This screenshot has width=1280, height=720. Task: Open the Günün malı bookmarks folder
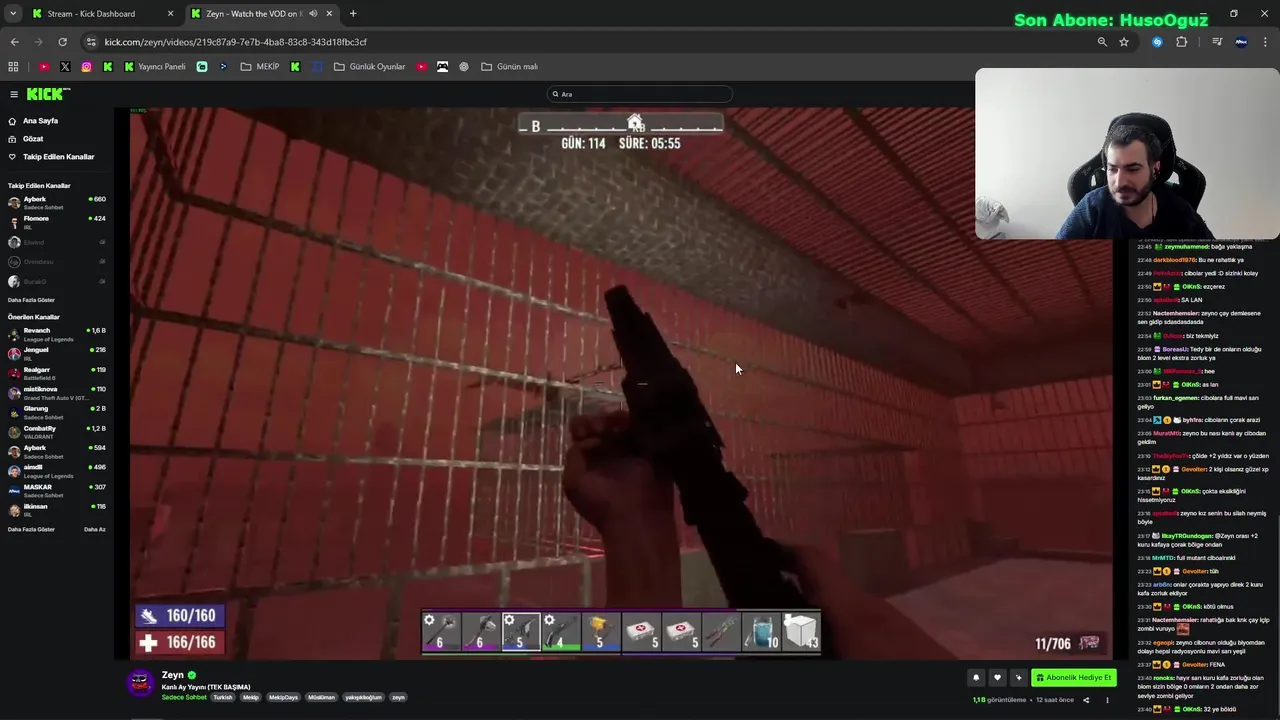pos(509,67)
